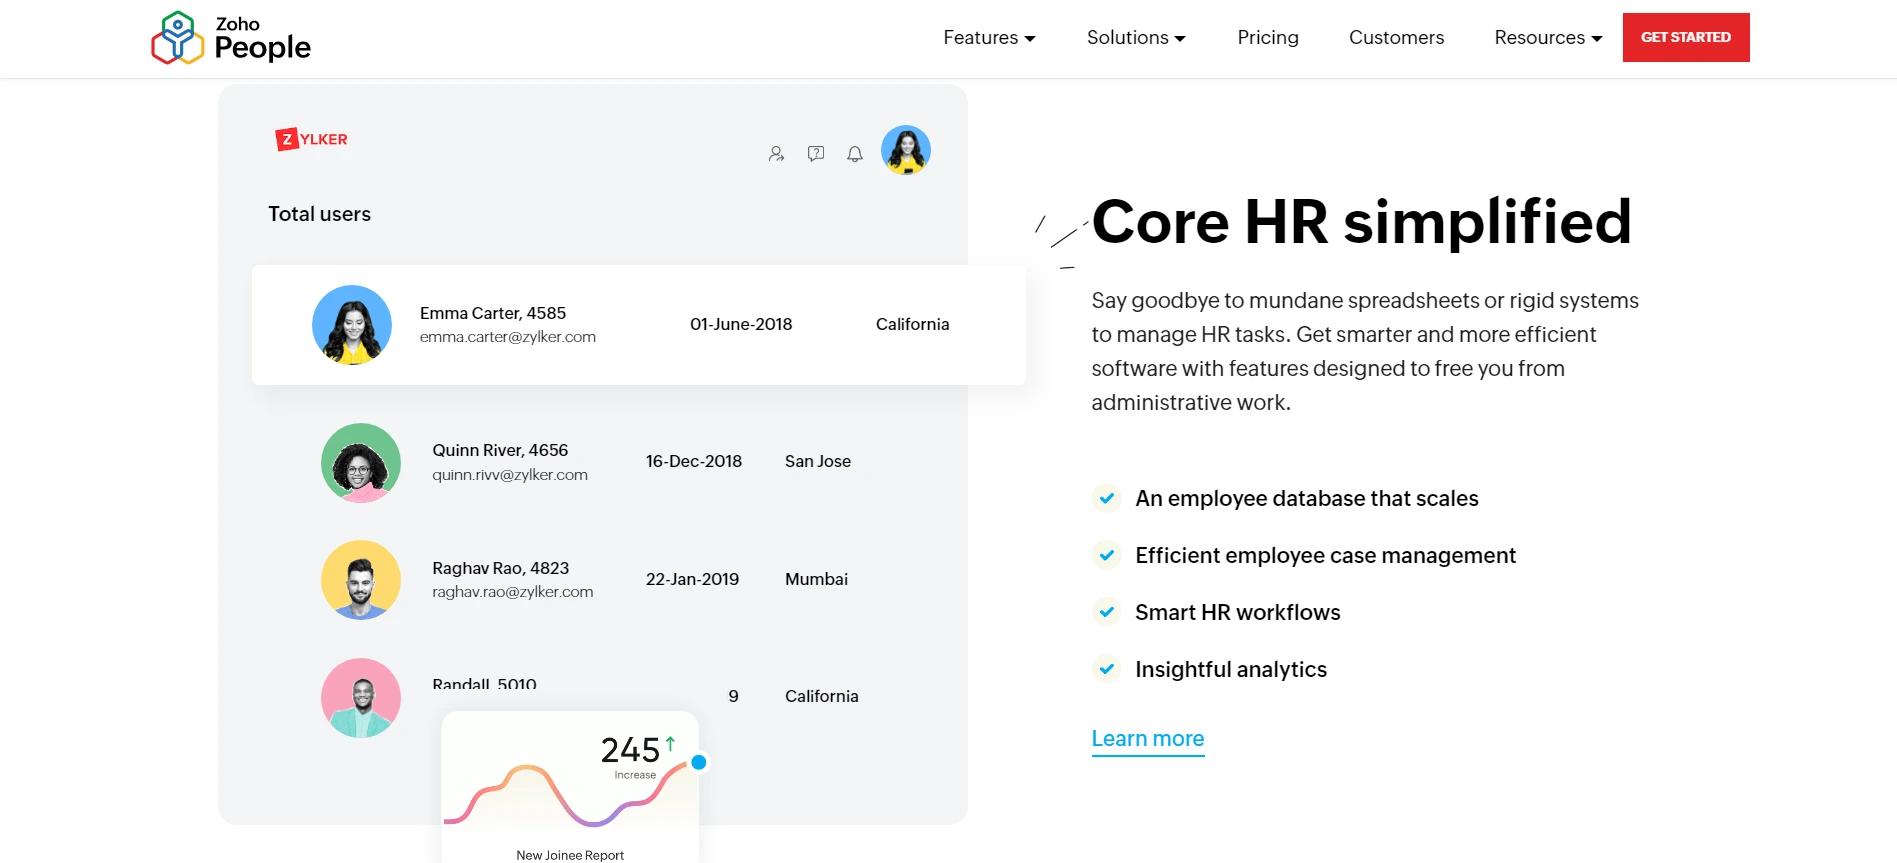Open the Resources dropdown menu
Viewport: 1897px width, 863px height.
(x=1548, y=38)
